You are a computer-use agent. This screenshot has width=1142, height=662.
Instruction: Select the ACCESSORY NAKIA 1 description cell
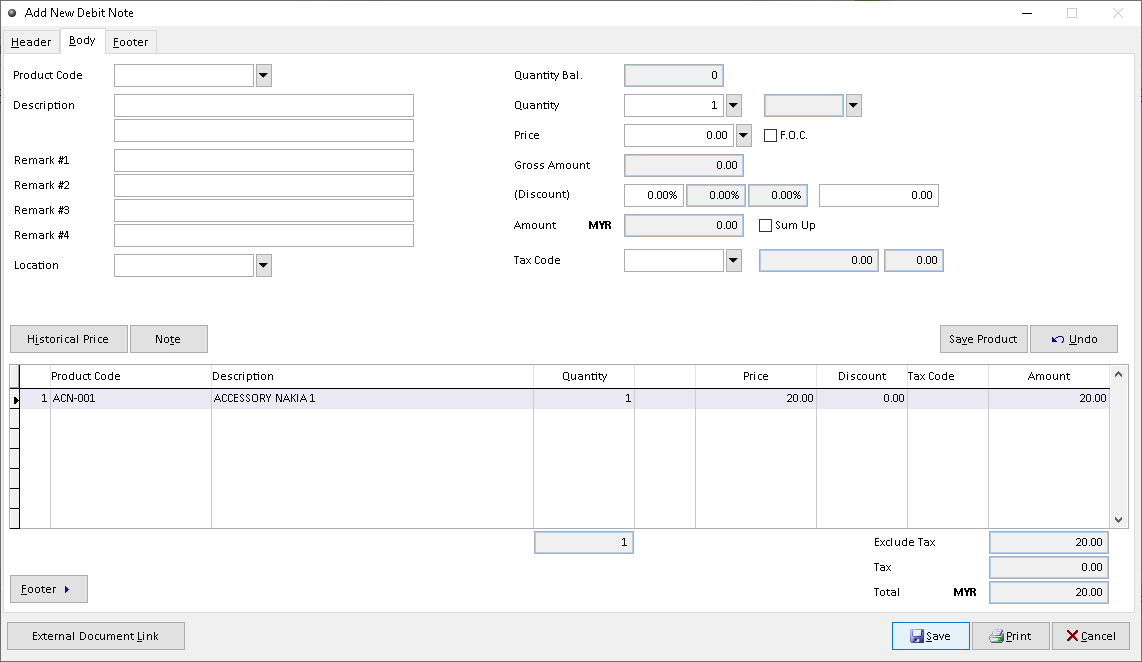(x=372, y=398)
